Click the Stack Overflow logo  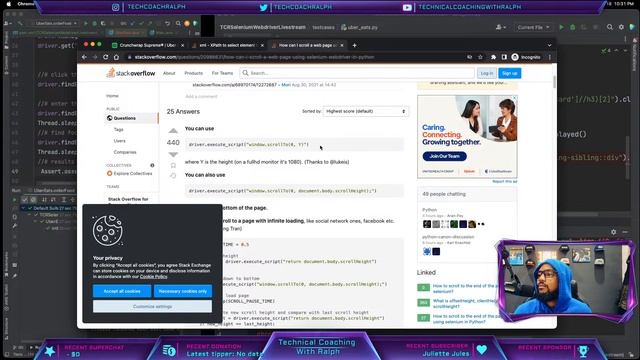(131, 73)
